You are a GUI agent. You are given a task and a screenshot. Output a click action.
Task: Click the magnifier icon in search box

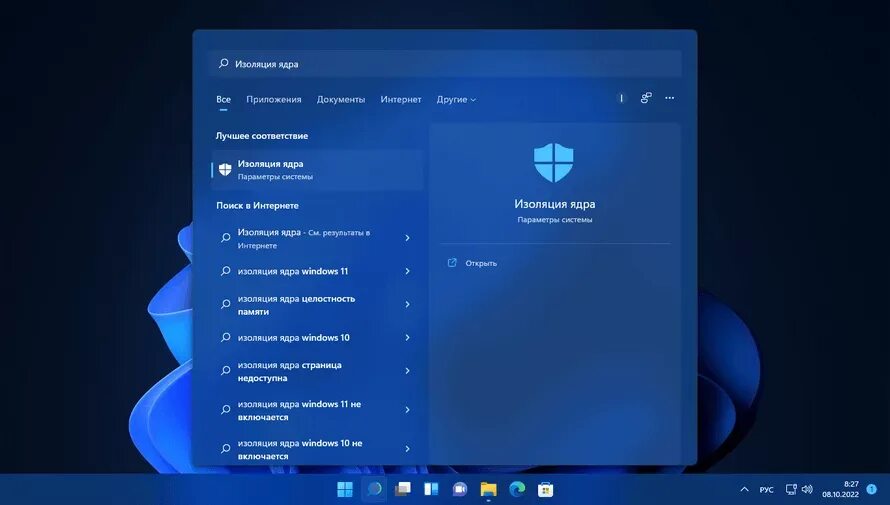click(224, 64)
